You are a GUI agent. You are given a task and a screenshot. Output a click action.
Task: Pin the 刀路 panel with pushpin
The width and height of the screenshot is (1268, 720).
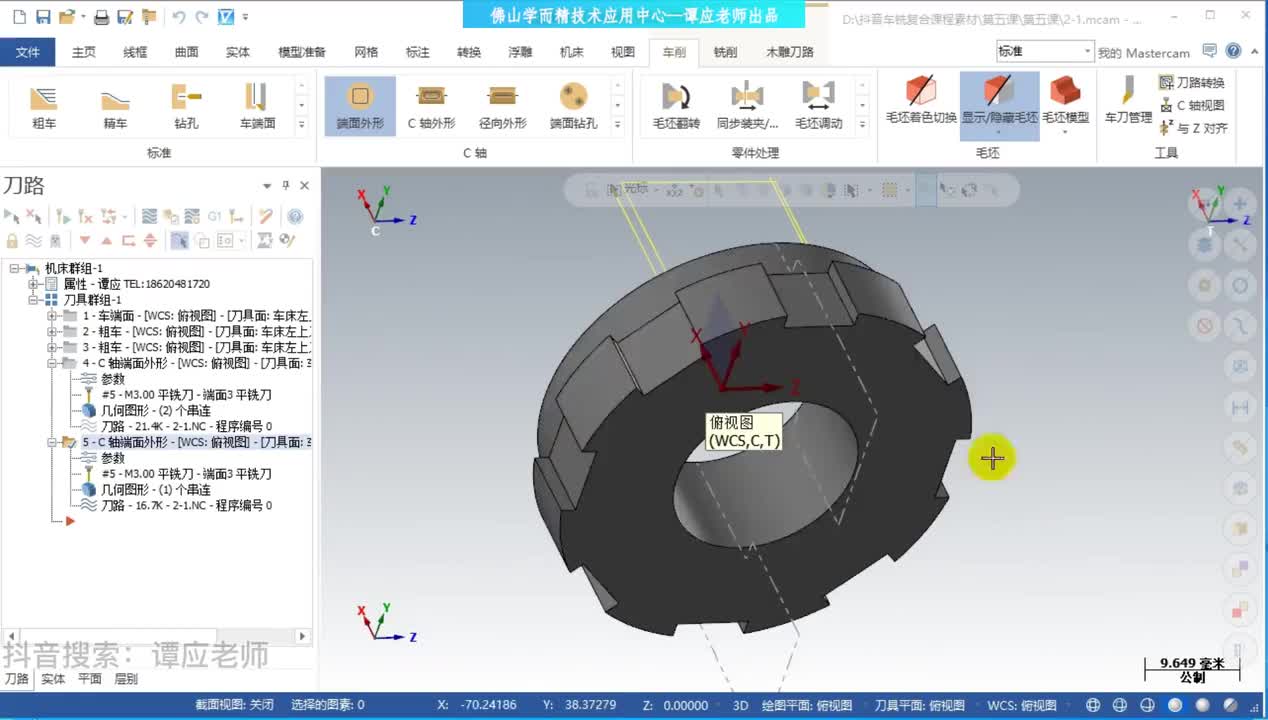(286, 186)
